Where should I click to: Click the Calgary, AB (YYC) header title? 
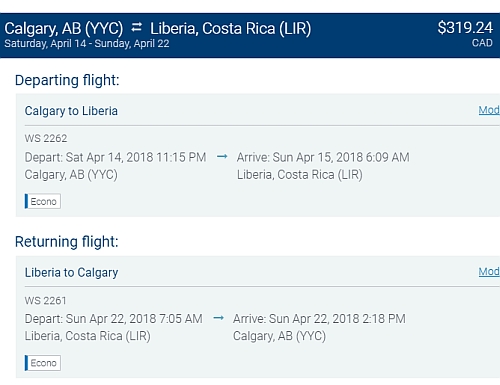coord(64,29)
